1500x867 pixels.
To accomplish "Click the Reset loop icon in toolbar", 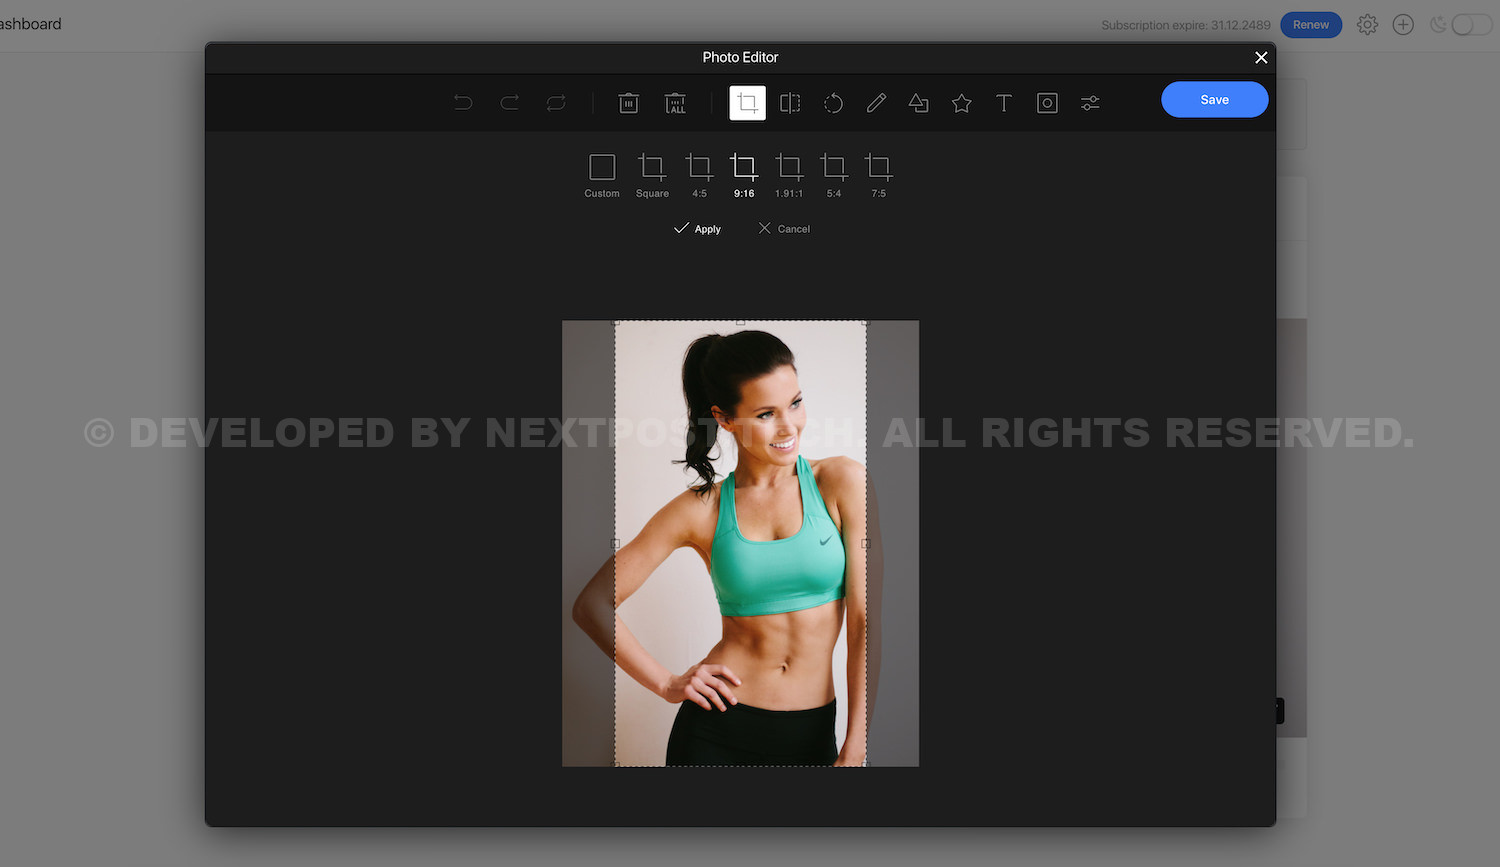I will 556,102.
